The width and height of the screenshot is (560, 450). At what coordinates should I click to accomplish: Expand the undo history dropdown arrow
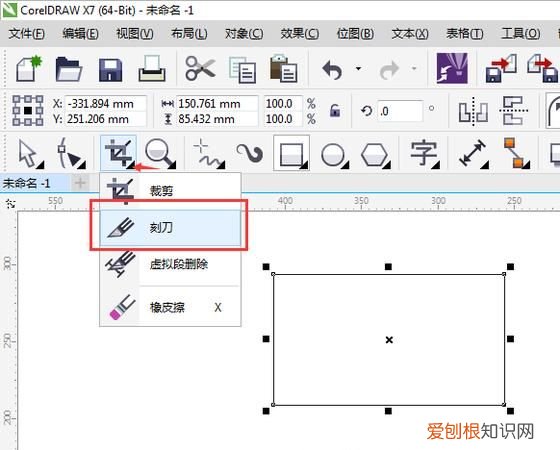pyautogui.click(x=358, y=68)
